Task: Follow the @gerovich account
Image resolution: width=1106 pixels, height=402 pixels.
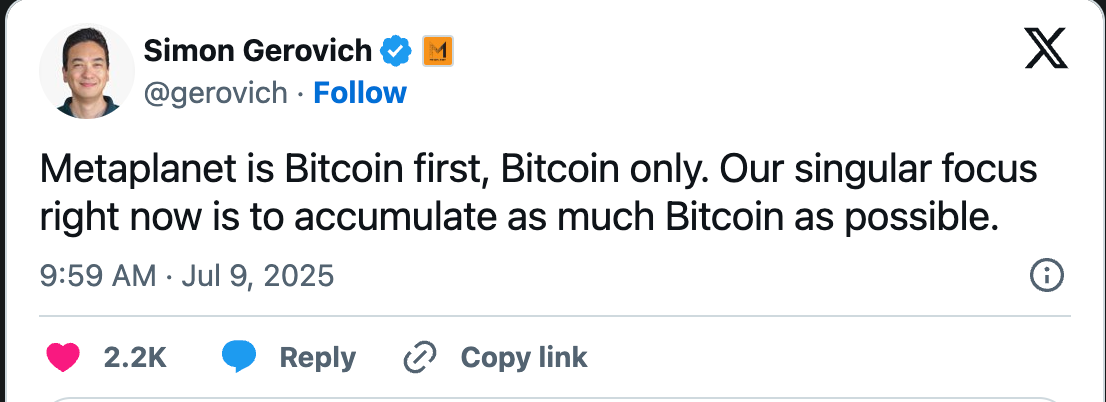Action: pos(359,93)
